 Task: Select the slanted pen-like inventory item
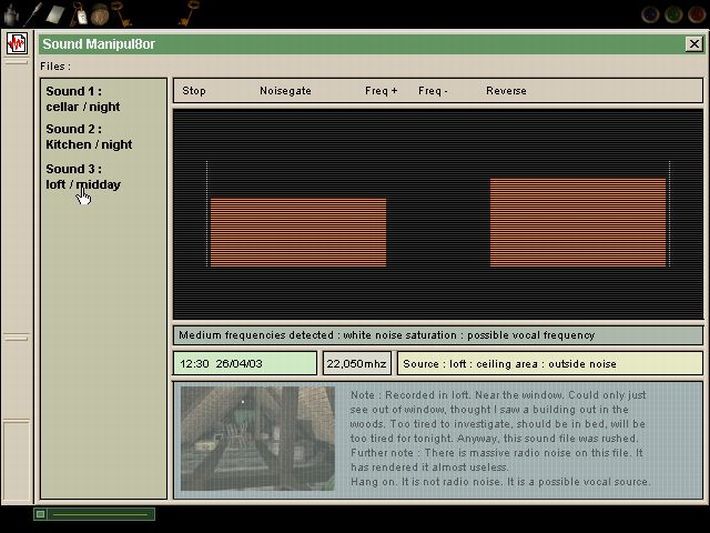(33, 13)
